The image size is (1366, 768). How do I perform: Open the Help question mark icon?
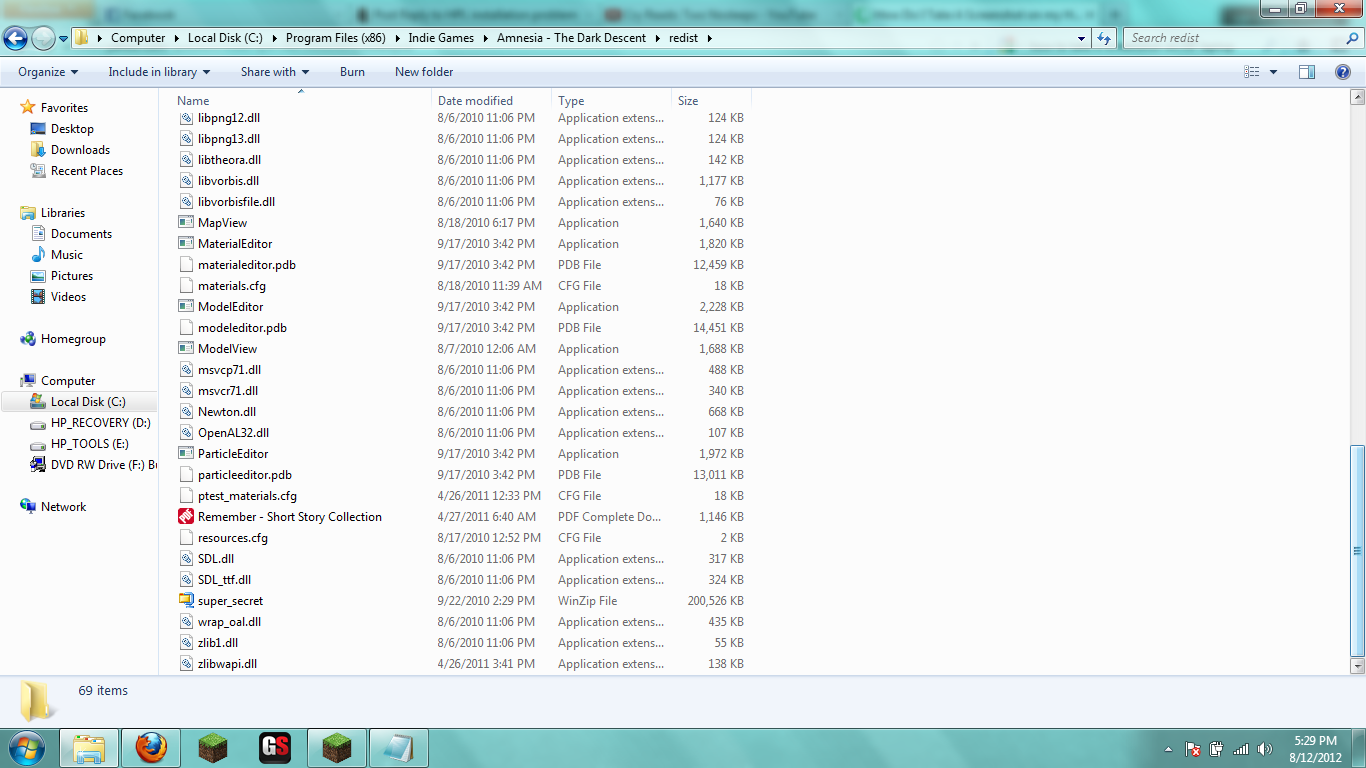[x=1343, y=72]
